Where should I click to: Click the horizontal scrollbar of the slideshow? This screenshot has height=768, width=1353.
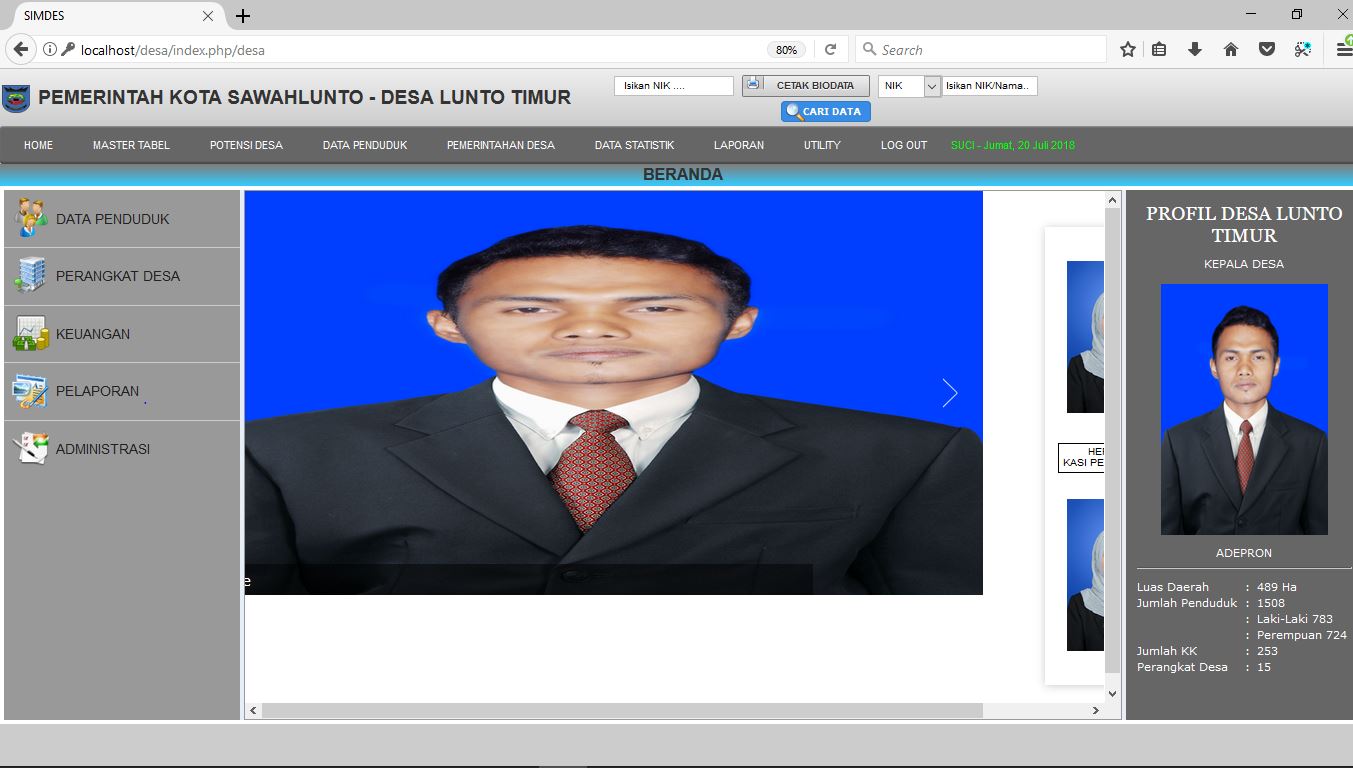pyautogui.click(x=620, y=710)
